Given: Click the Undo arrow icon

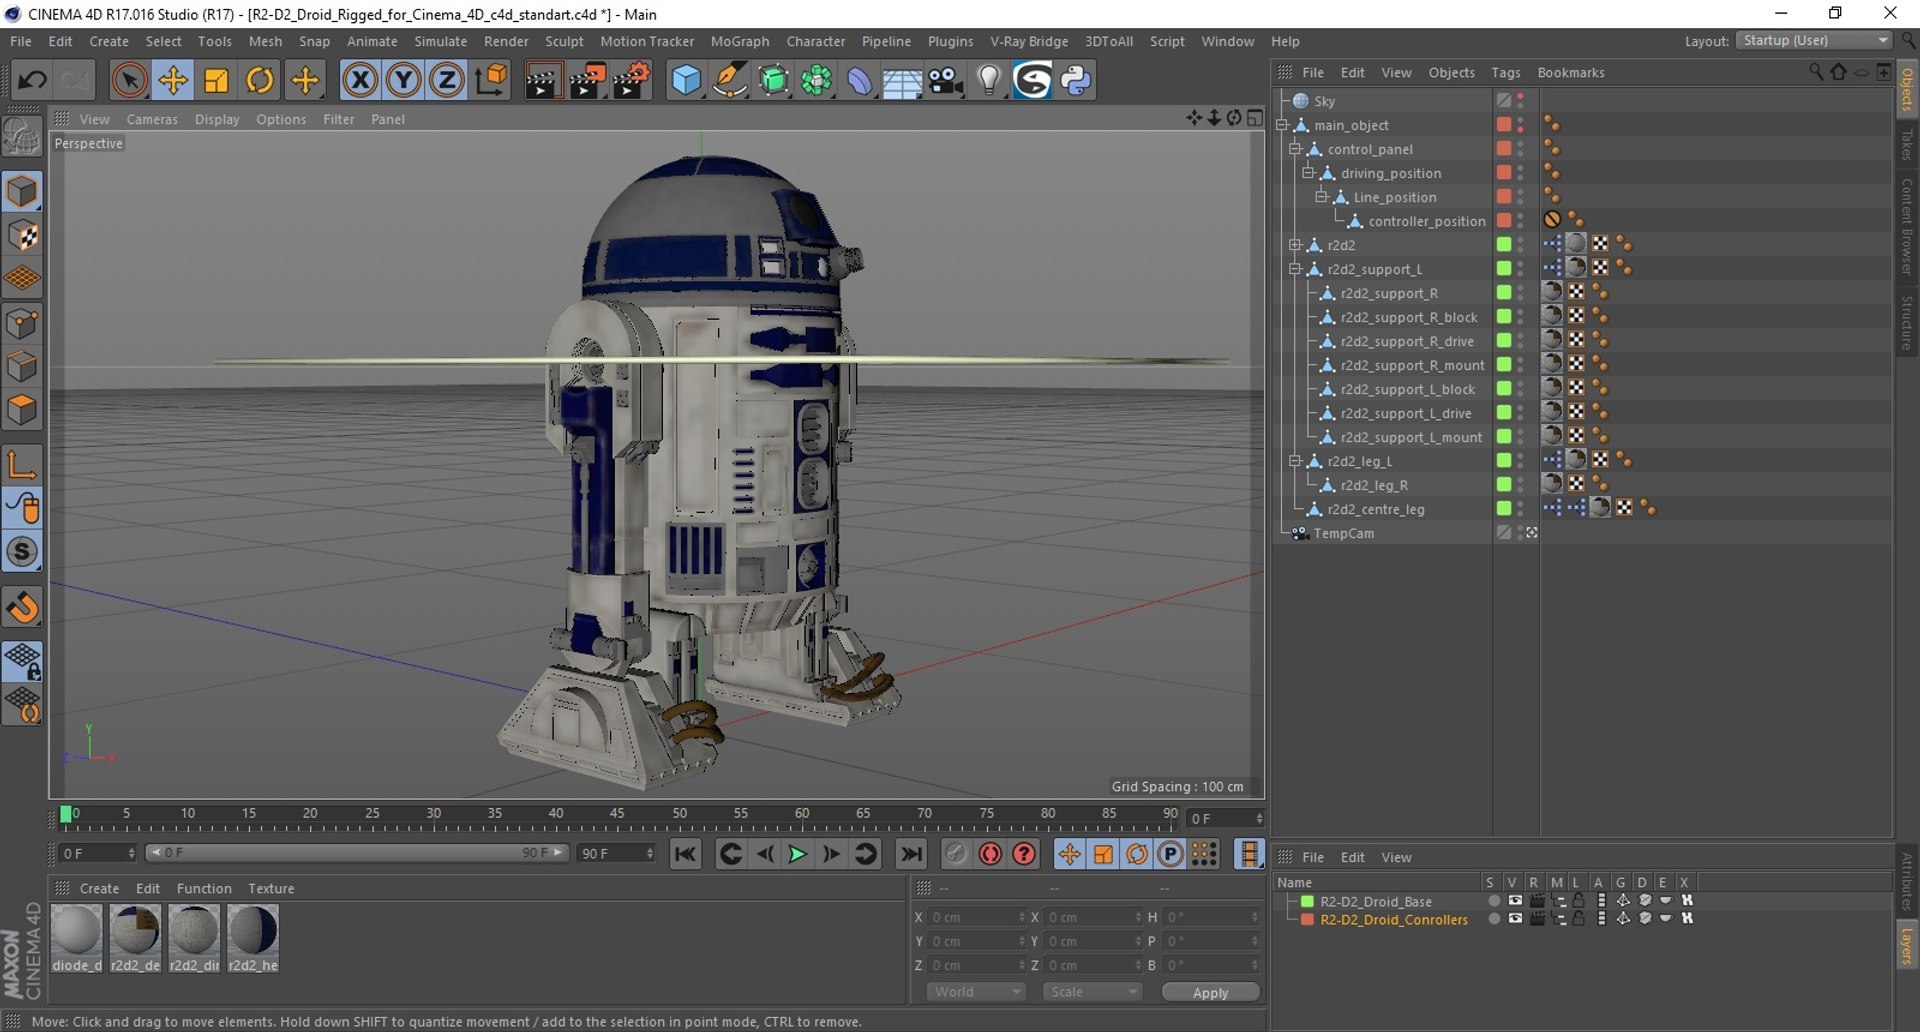Looking at the screenshot, I should pyautogui.click(x=32, y=80).
